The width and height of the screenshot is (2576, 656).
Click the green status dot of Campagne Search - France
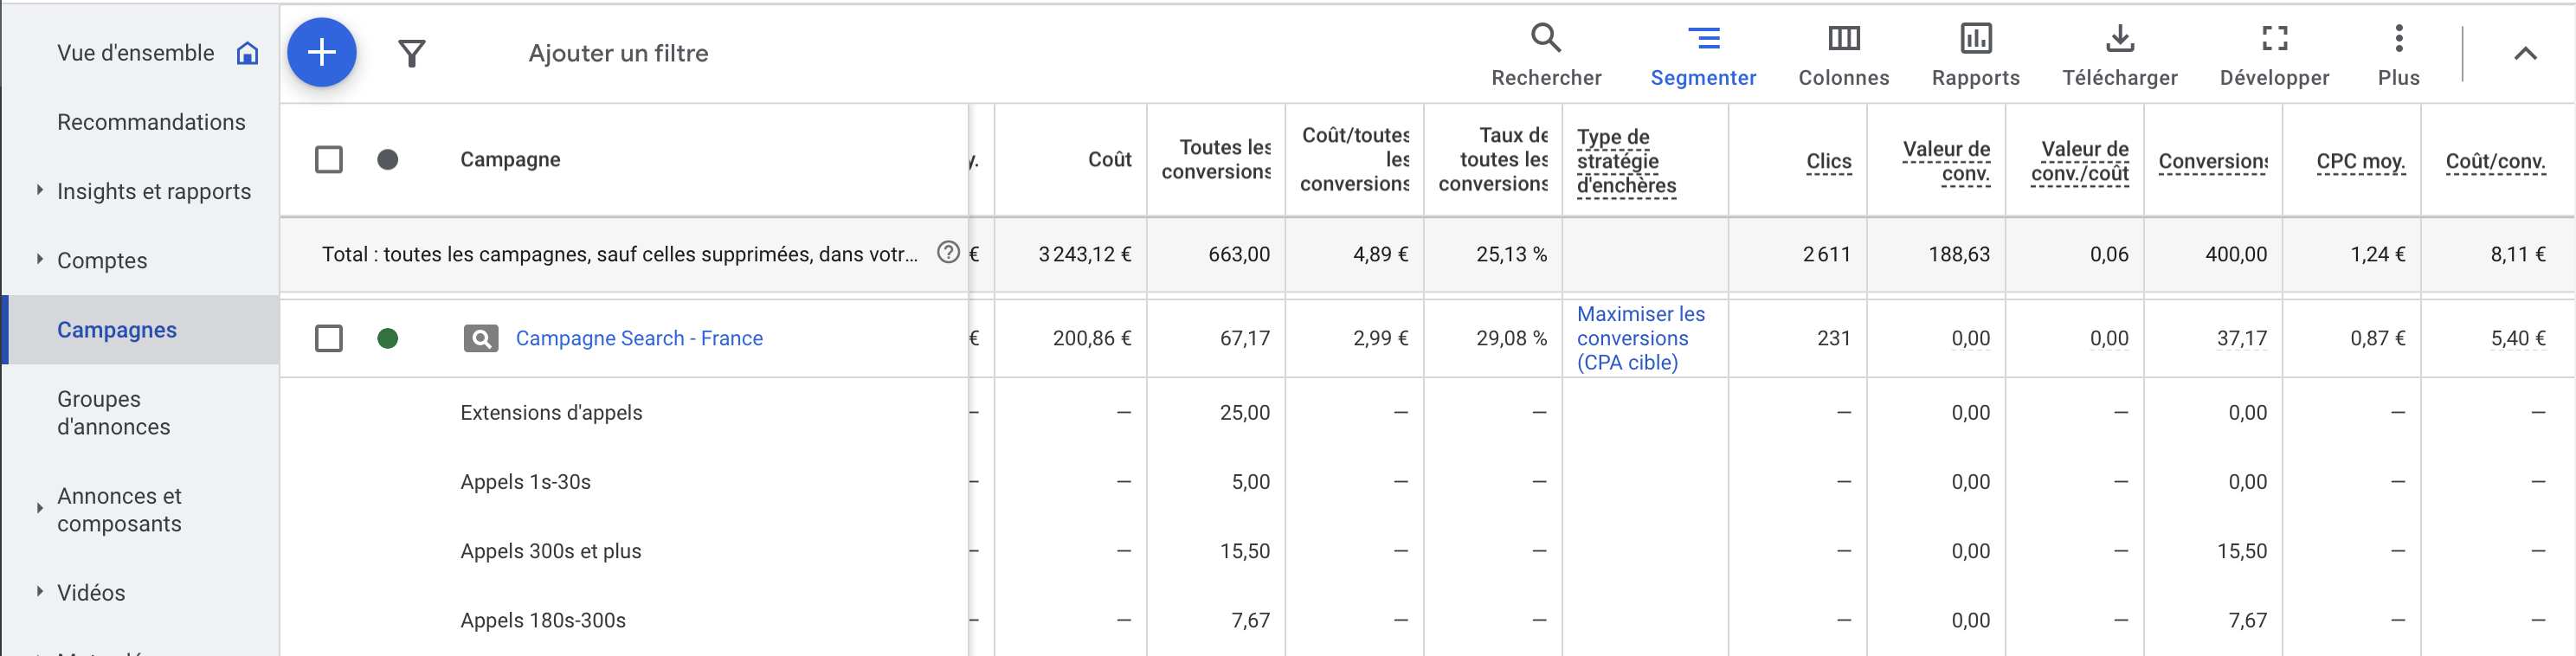pyautogui.click(x=388, y=339)
